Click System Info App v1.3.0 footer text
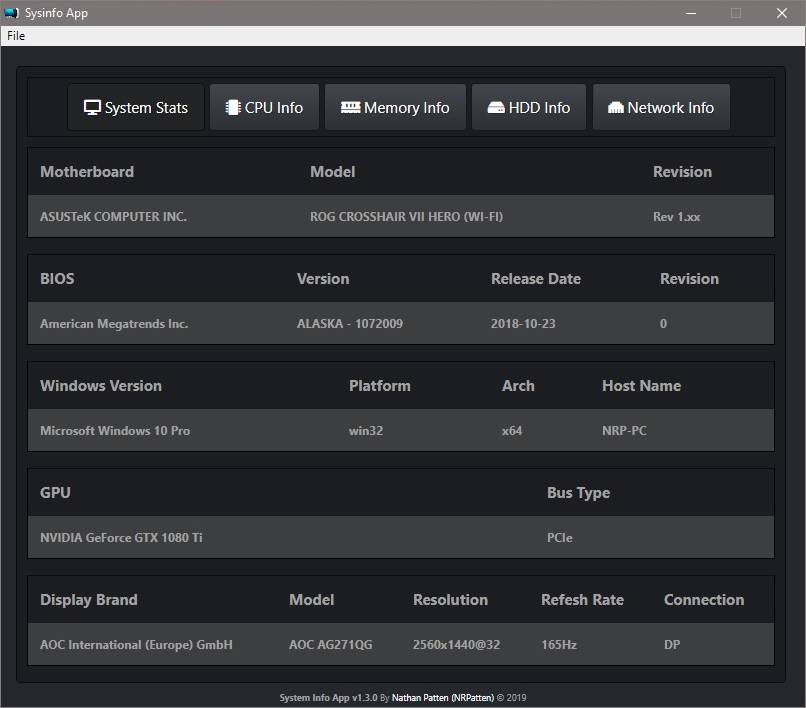Image resolution: width=806 pixels, height=708 pixels. [x=328, y=698]
